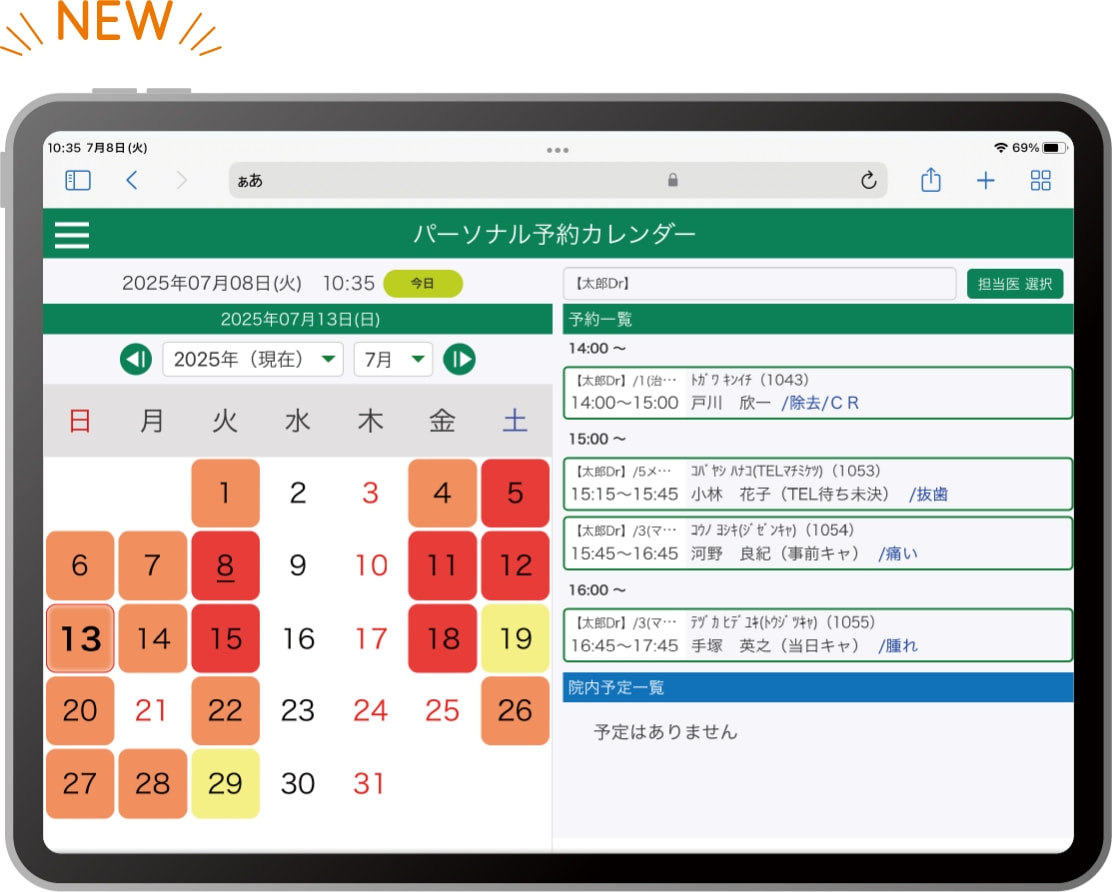Go to next month arrow
1112x892 pixels.
[x=459, y=359]
